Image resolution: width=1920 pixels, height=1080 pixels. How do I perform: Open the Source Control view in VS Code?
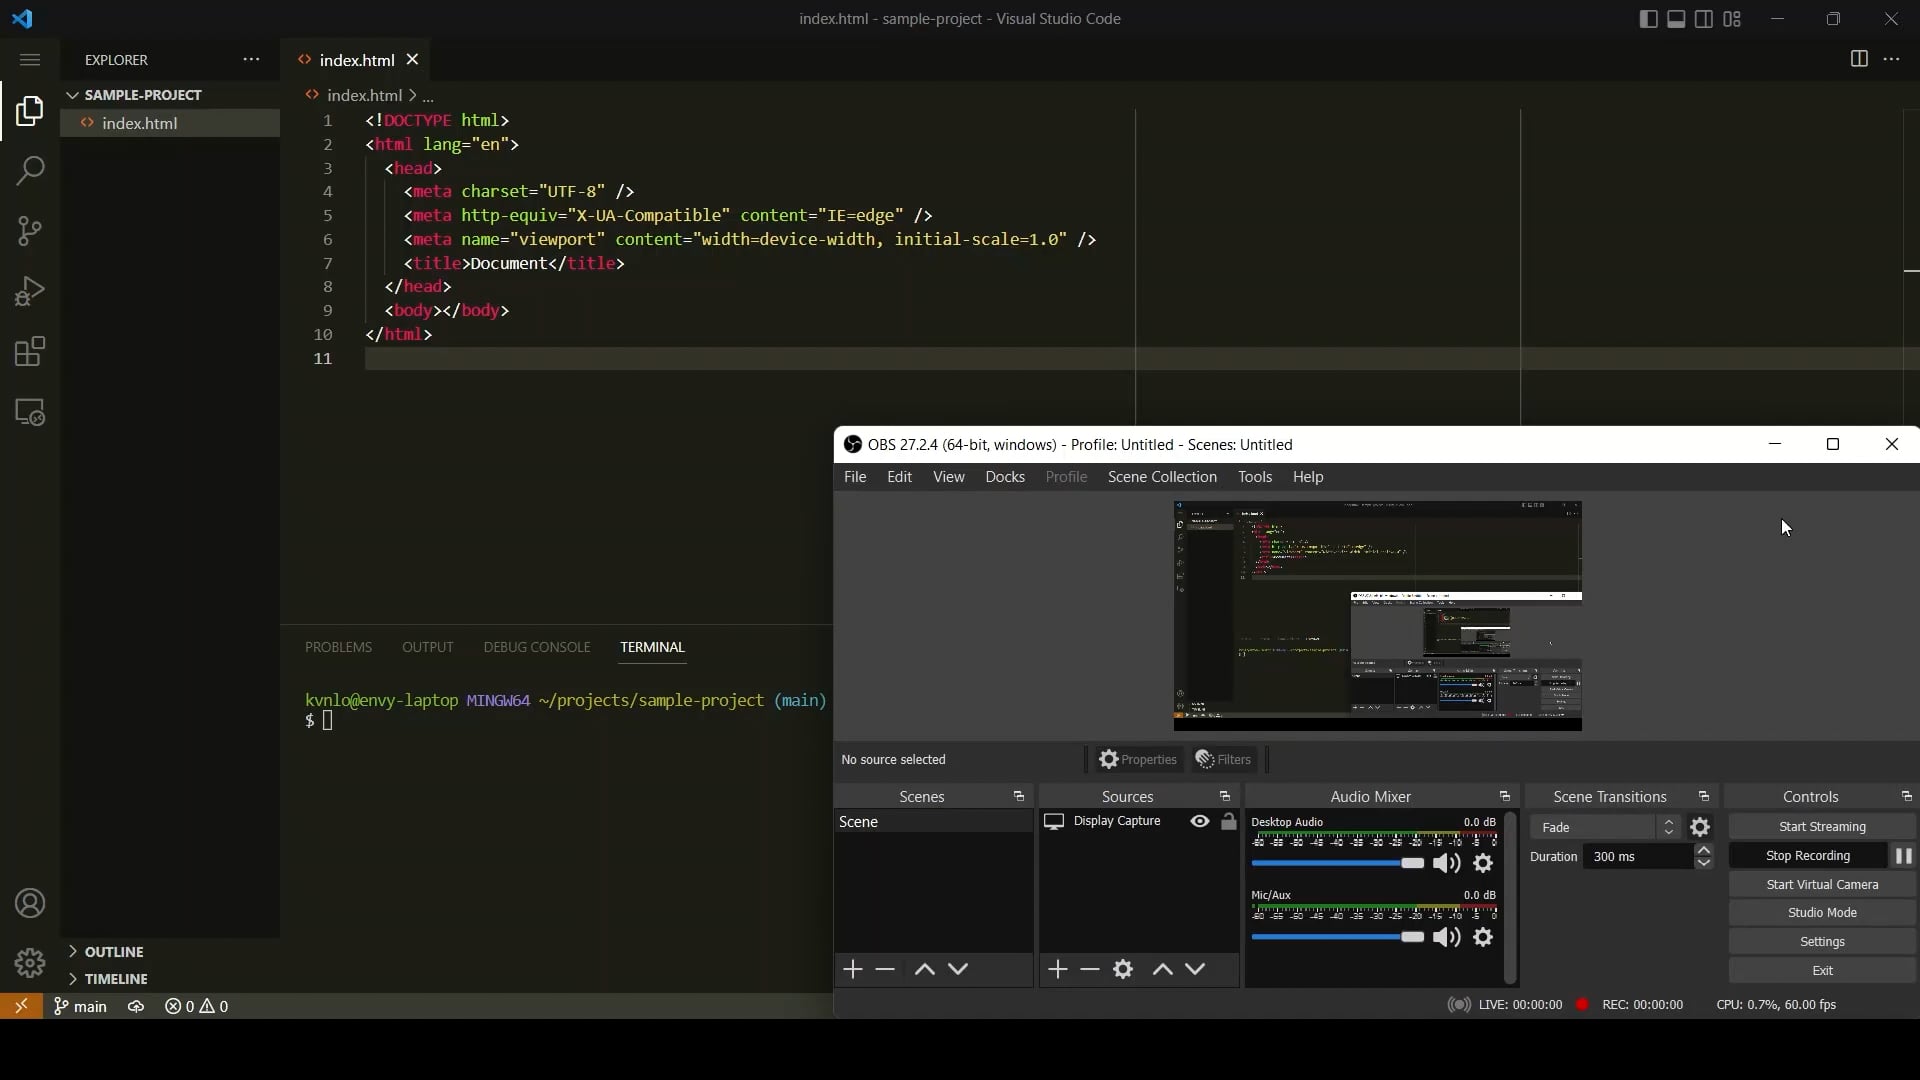[30, 231]
